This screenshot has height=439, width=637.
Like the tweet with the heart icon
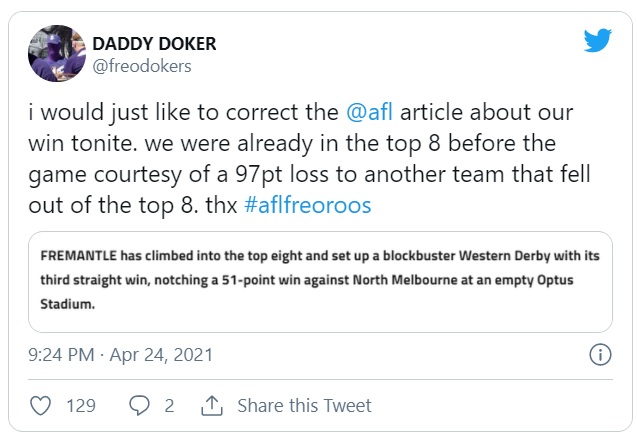point(41,405)
